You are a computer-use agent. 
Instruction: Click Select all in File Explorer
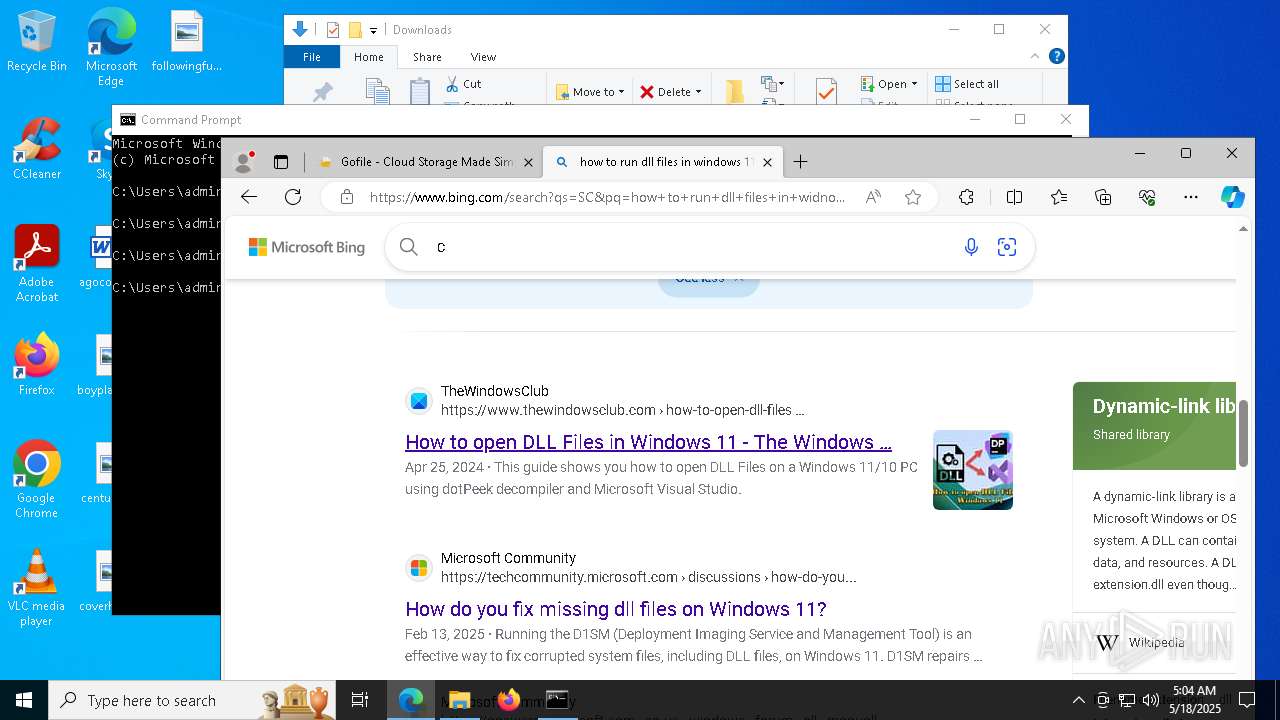966,84
